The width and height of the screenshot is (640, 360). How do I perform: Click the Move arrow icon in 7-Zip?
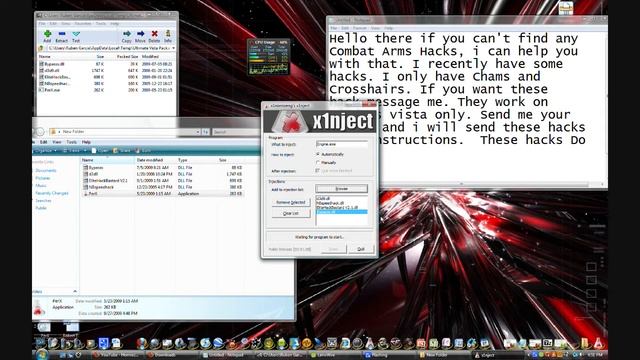tap(140, 34)
